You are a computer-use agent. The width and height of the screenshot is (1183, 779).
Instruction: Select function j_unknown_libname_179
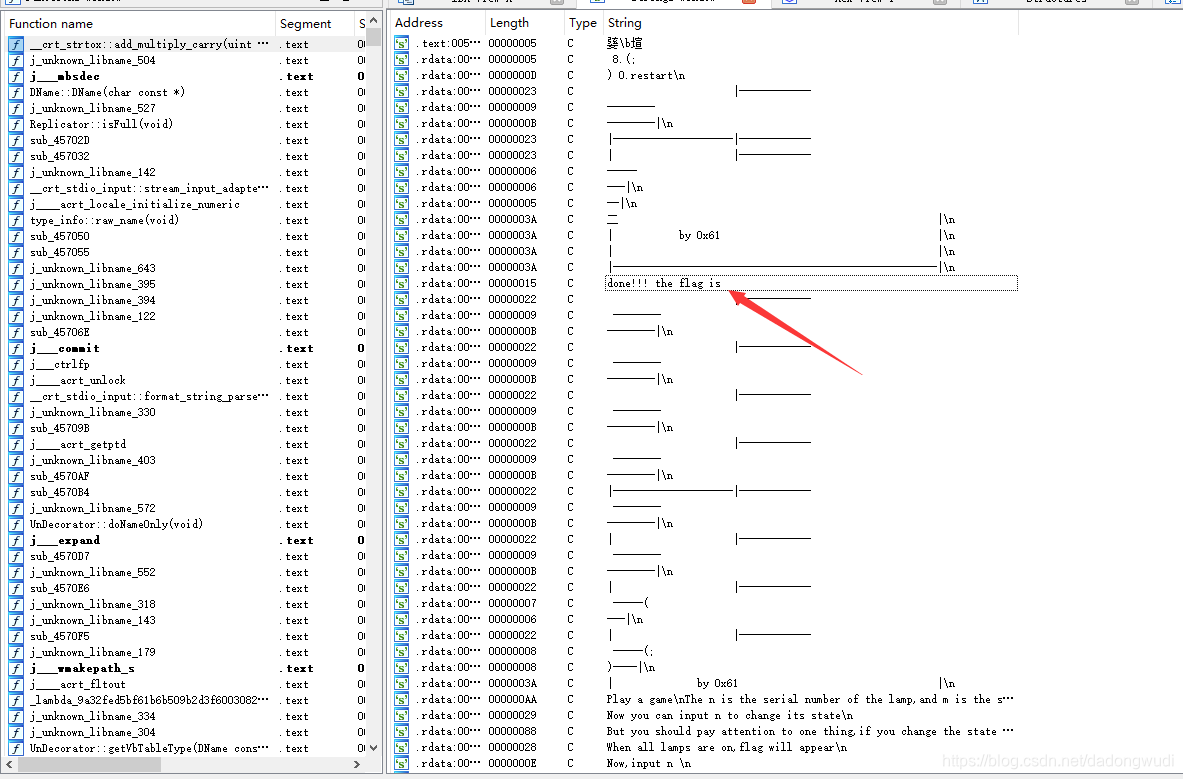(93, 652)
